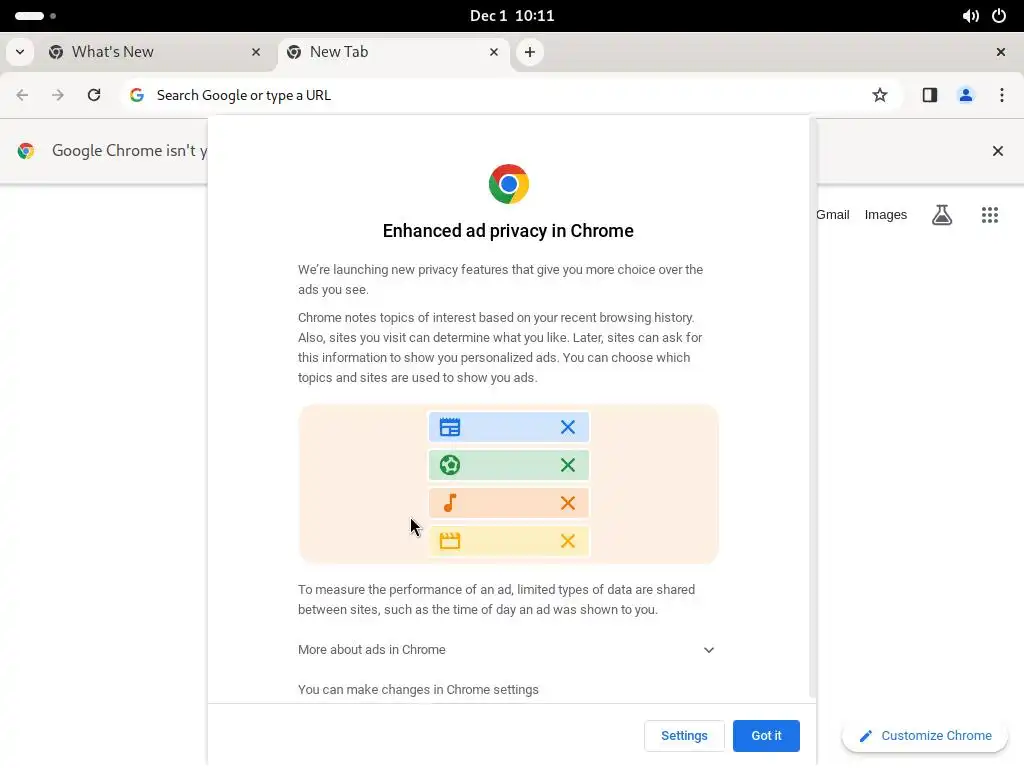Reload the page
This screenshot has height=768, width=1024.
coord(94,95)
